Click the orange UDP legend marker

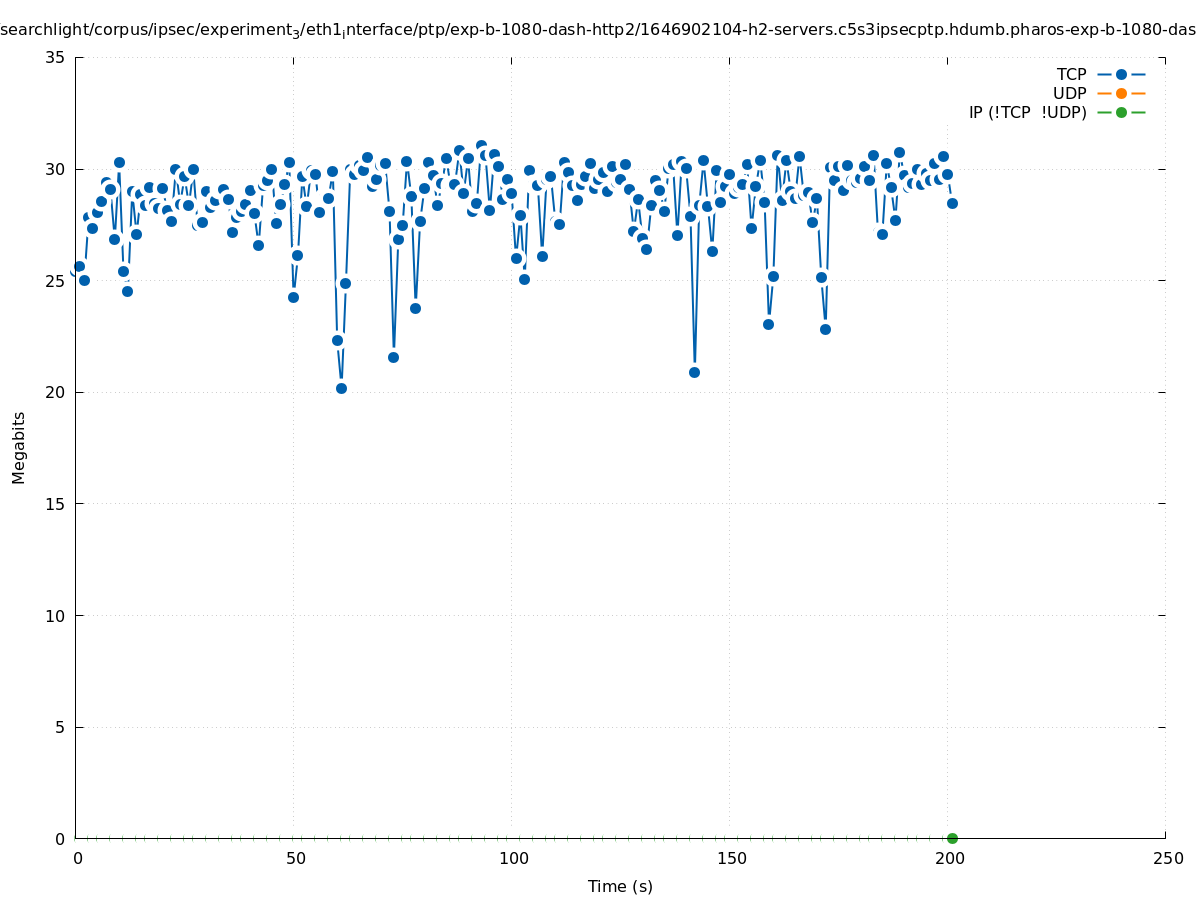(1121, 93)
